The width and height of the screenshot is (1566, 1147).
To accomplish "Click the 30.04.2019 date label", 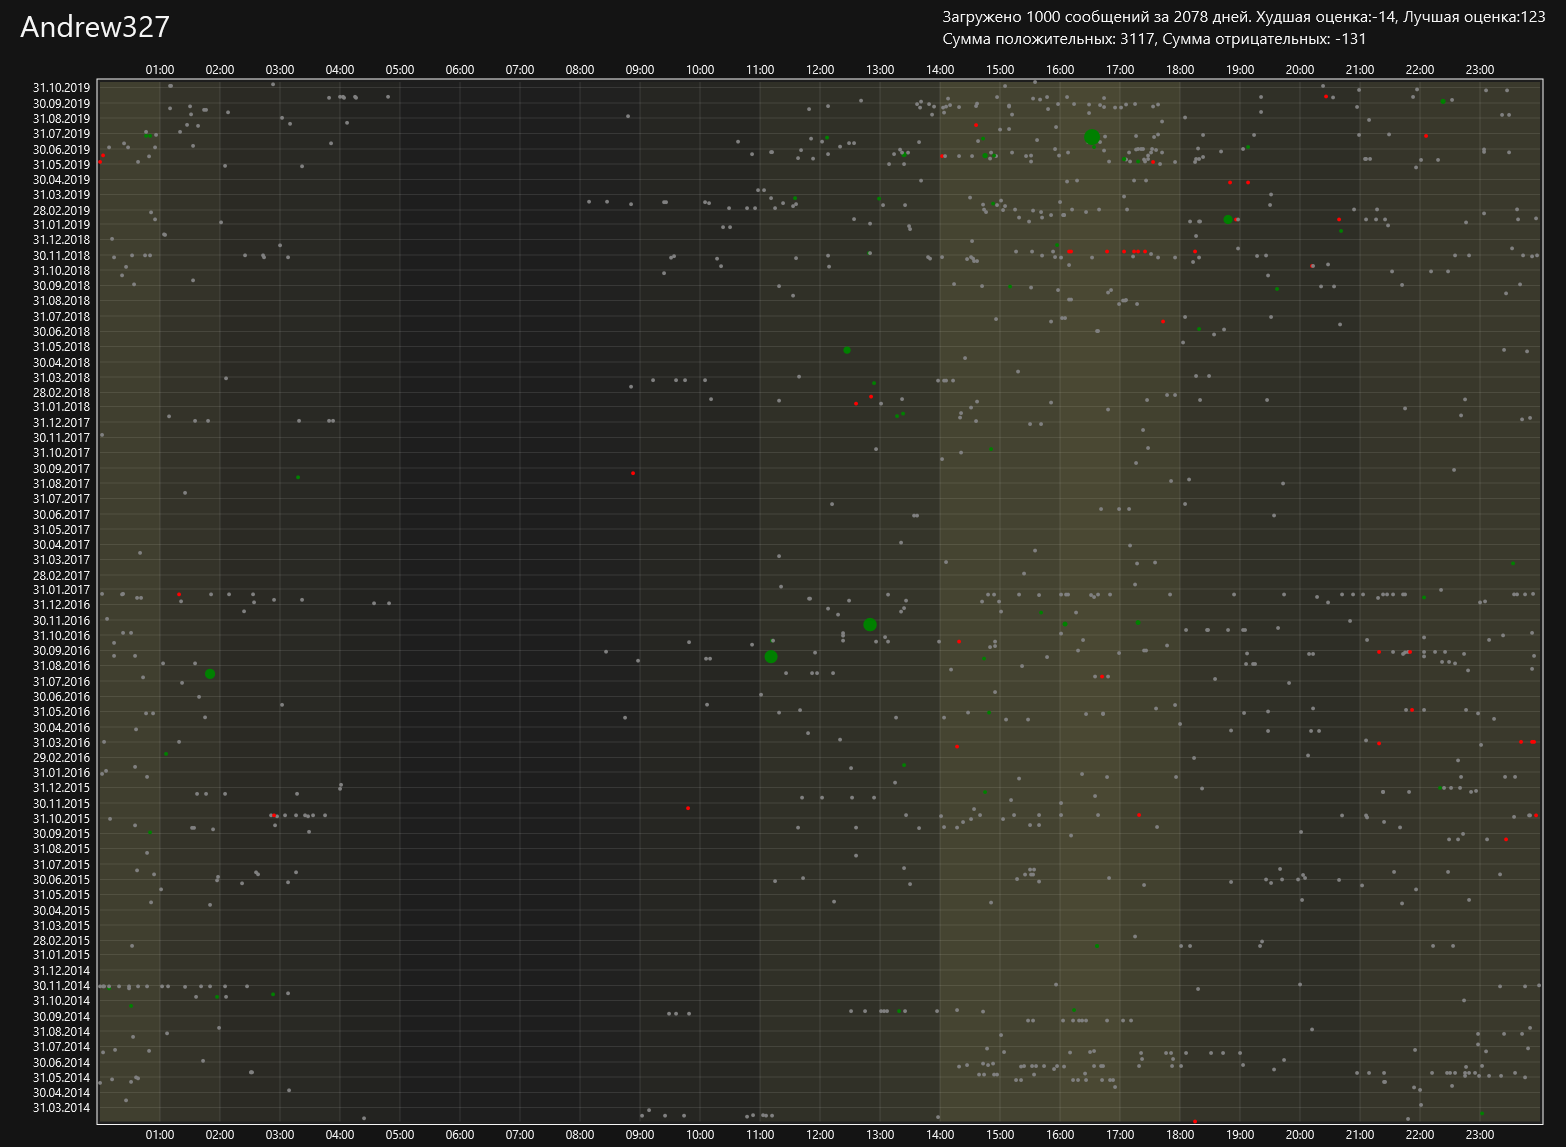I will point(61,180).
